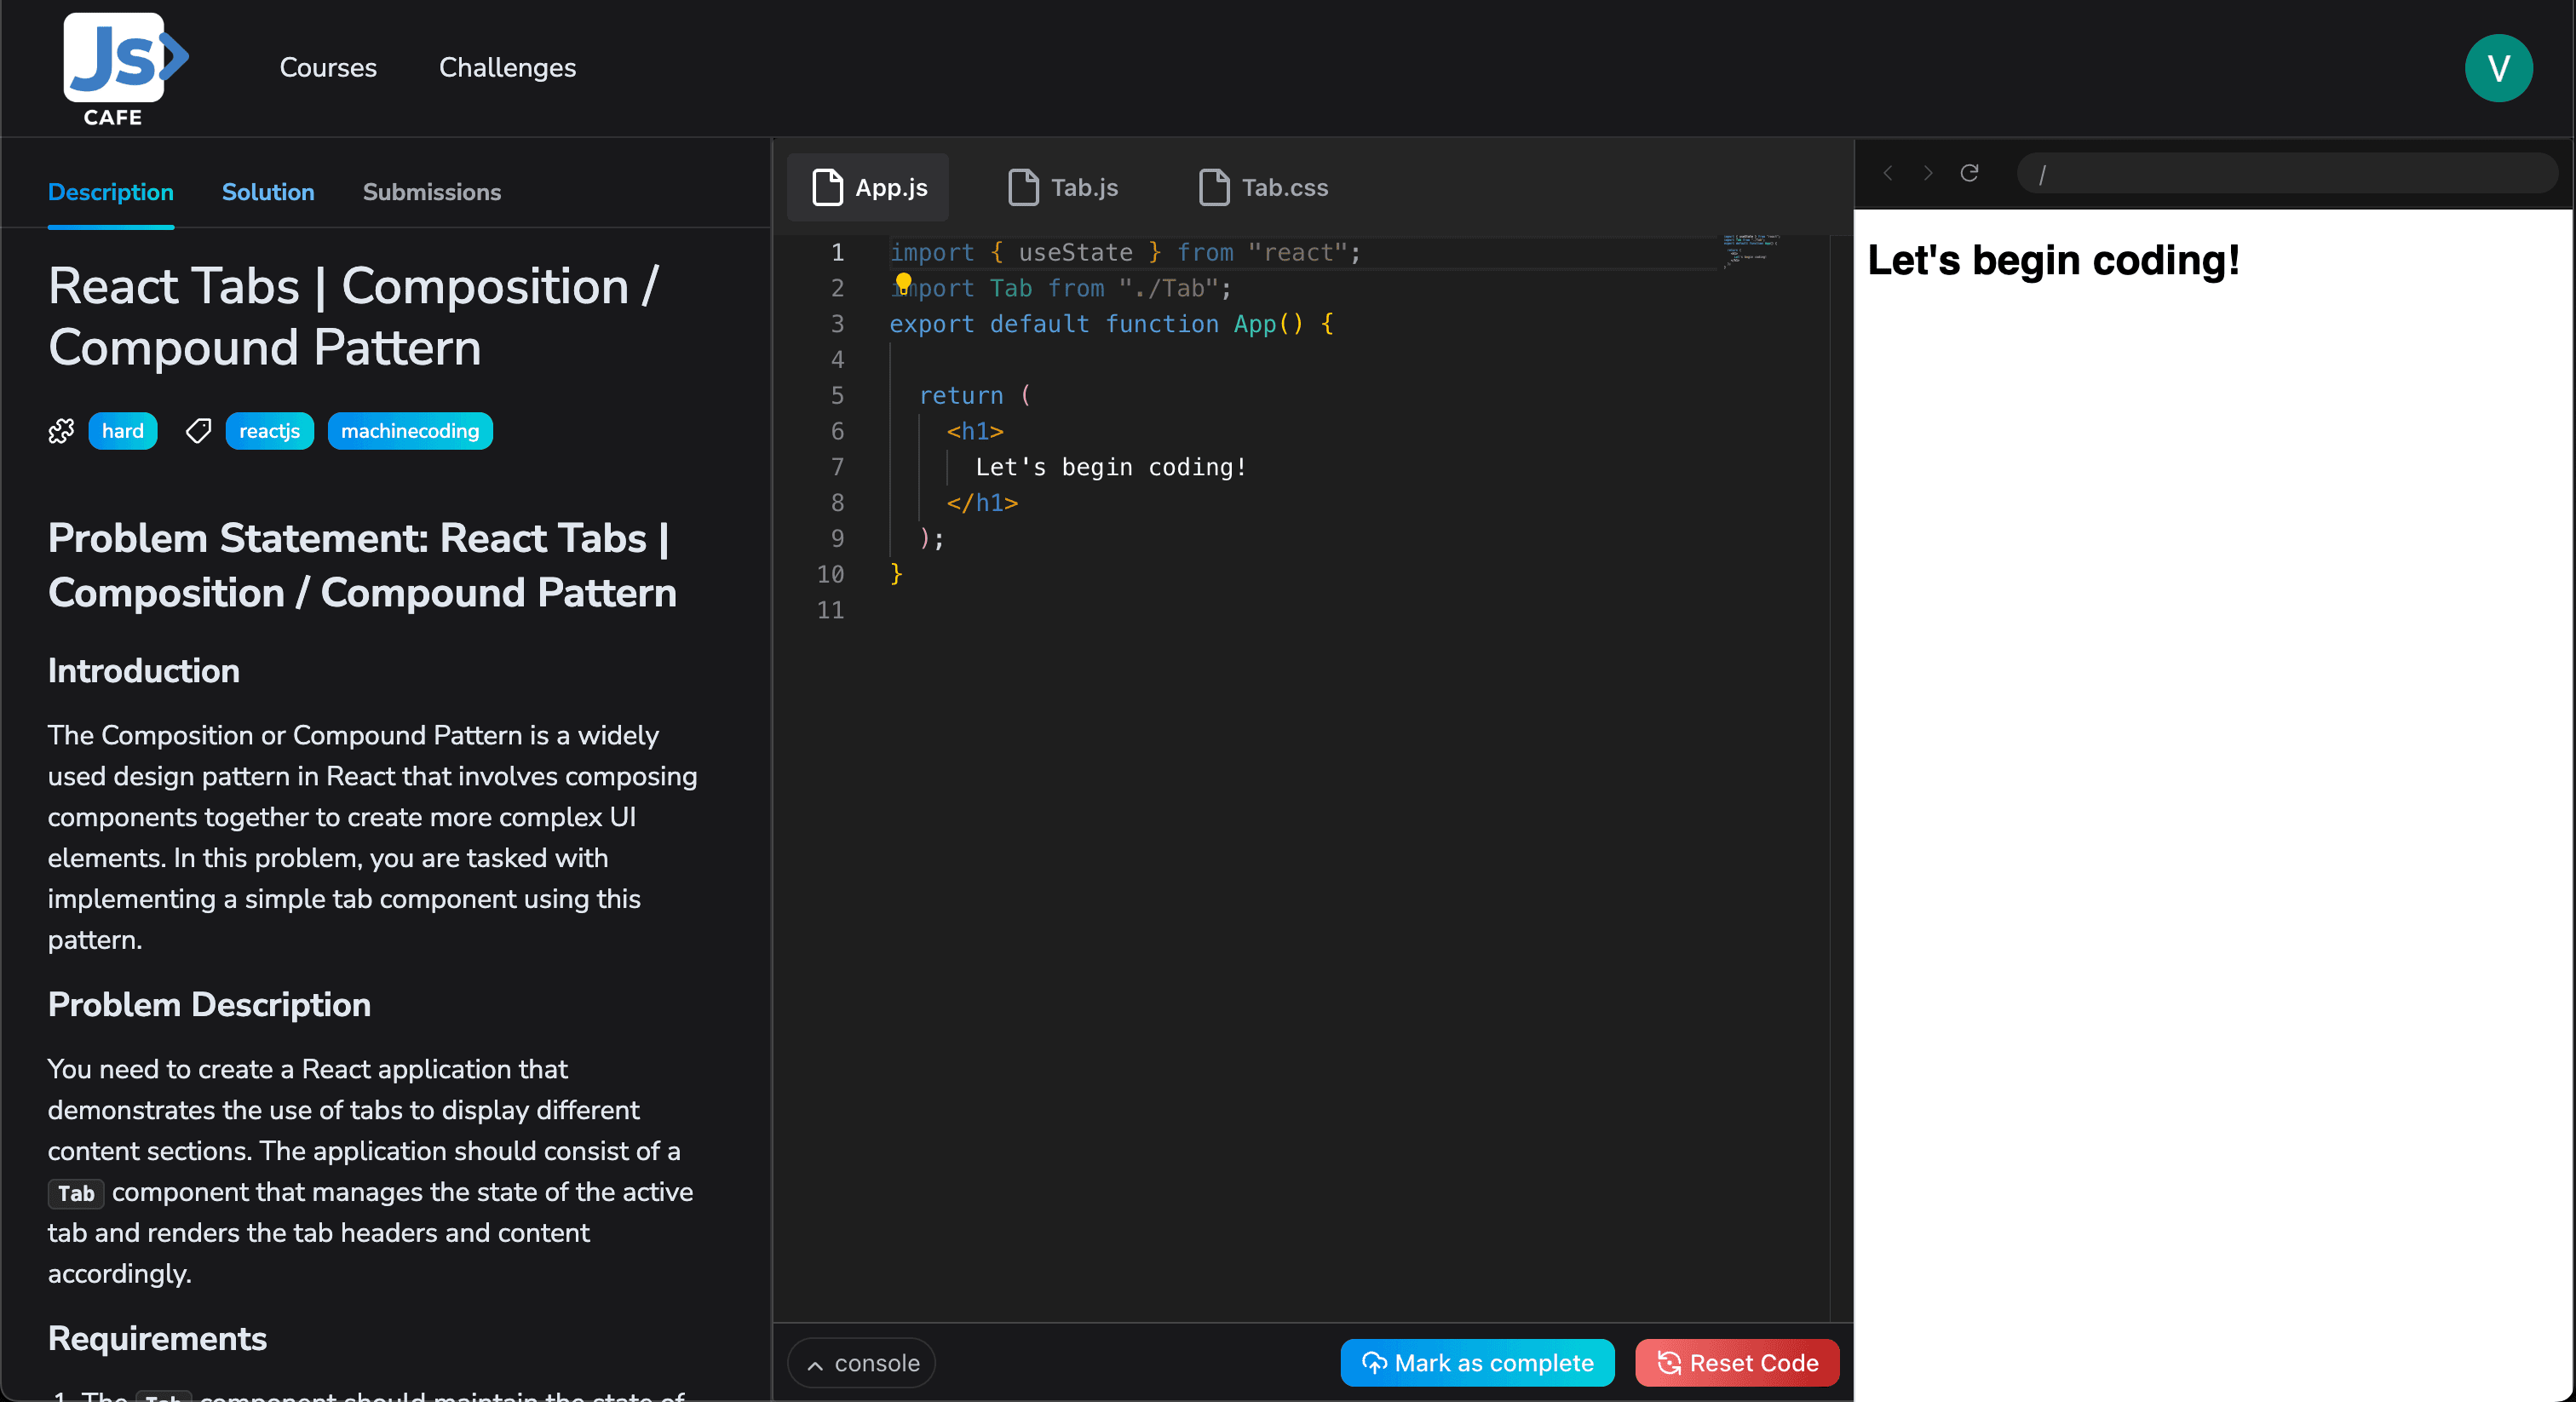Expand the console panel
The height and width of the screenshot is (1402, 2576).
point(862,1363)
